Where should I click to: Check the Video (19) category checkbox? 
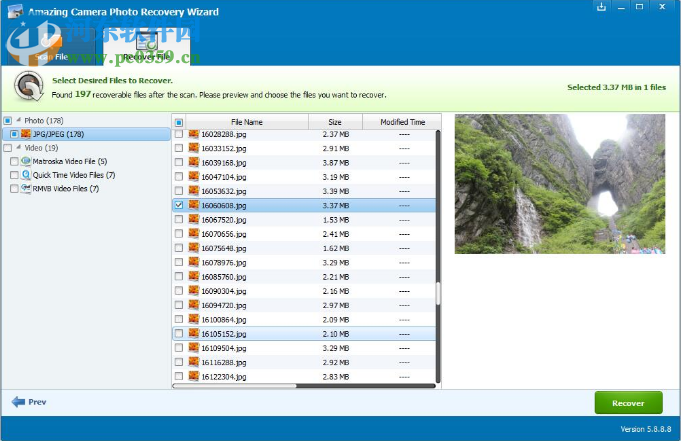[x=8, y=148]
